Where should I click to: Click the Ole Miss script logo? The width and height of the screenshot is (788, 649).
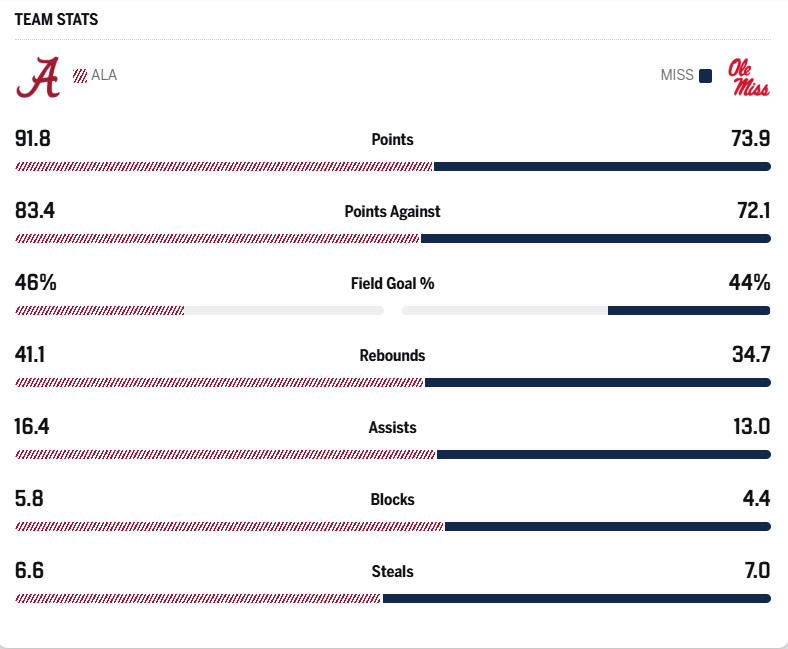[748, 77]
